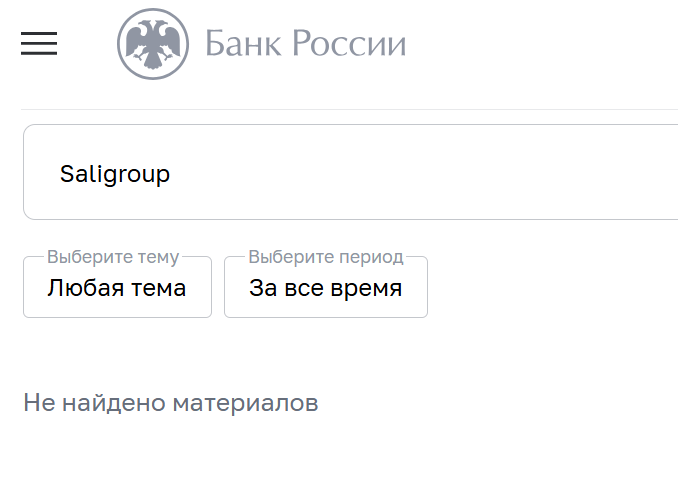Click the bottom bar of the hamburger icon
The image size is (678, 486).
pos(39,53)
